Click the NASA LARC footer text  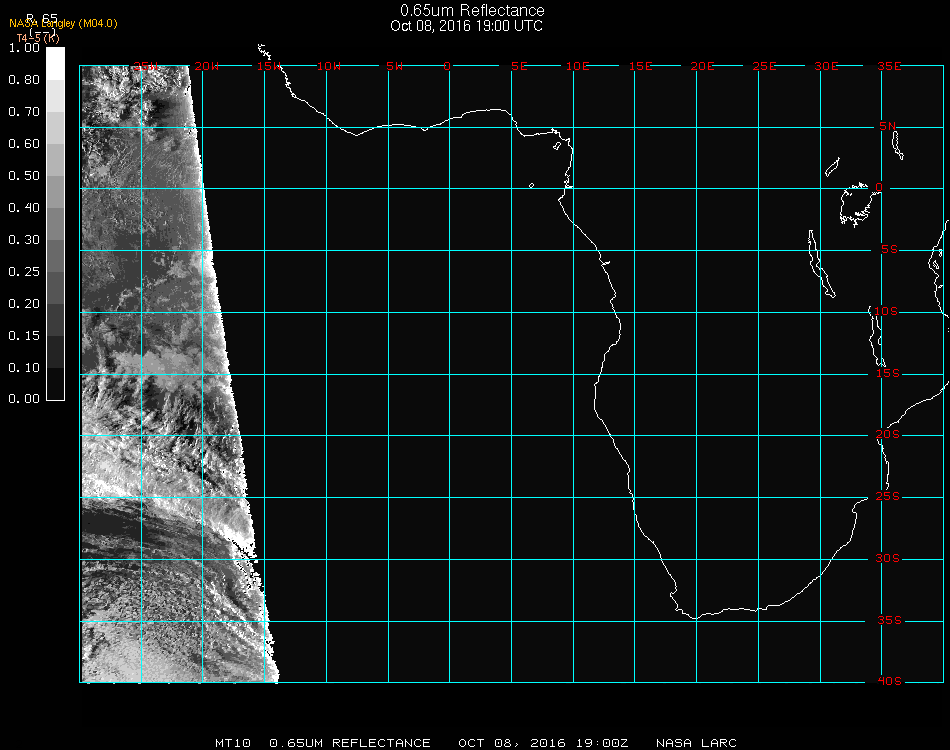[696, 743]
